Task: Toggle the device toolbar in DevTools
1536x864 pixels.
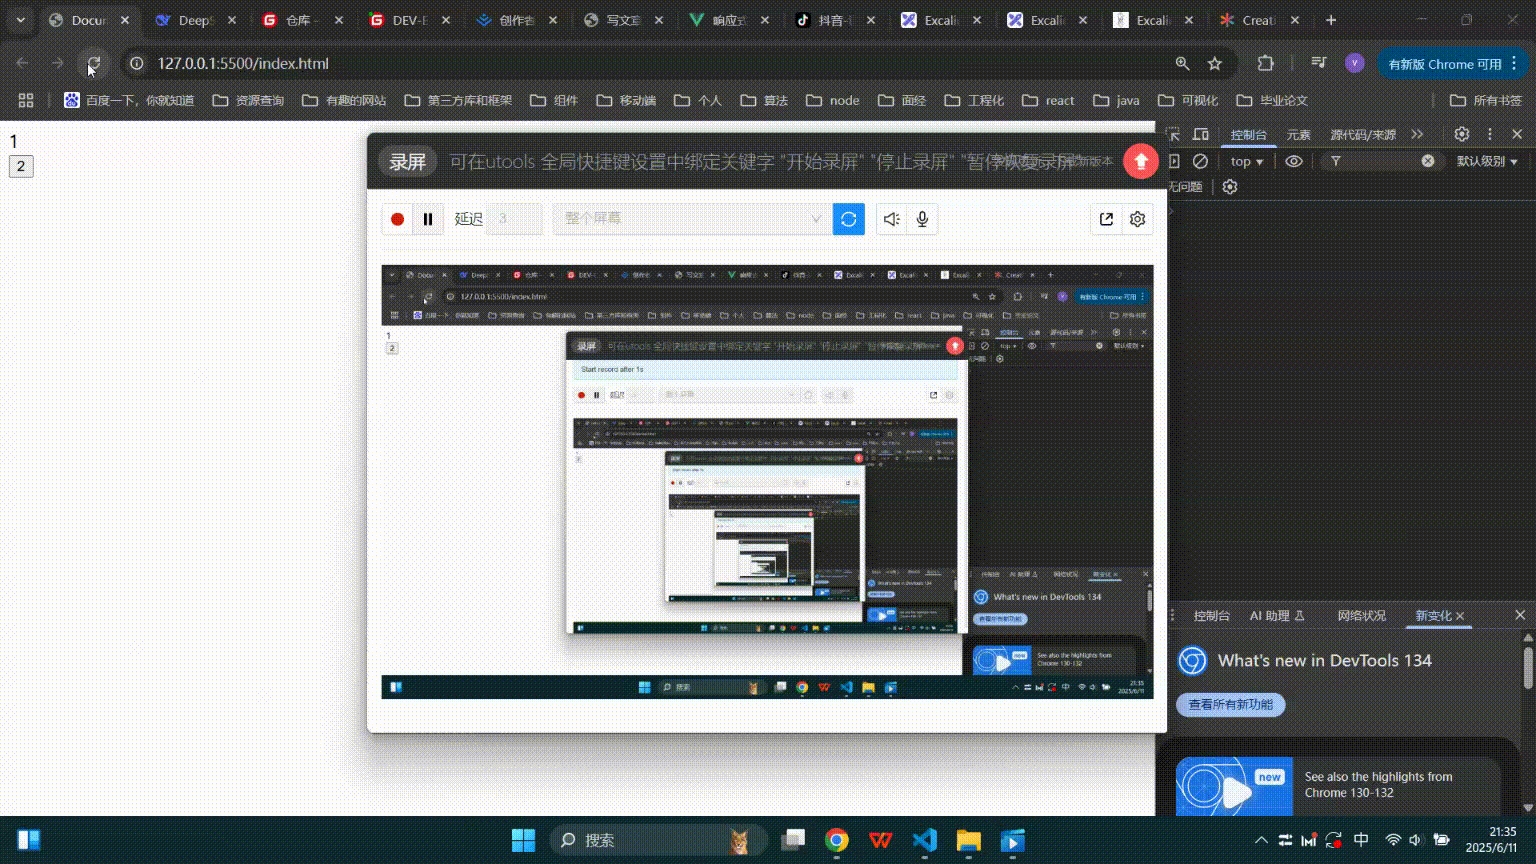Action: [1200, 134]
